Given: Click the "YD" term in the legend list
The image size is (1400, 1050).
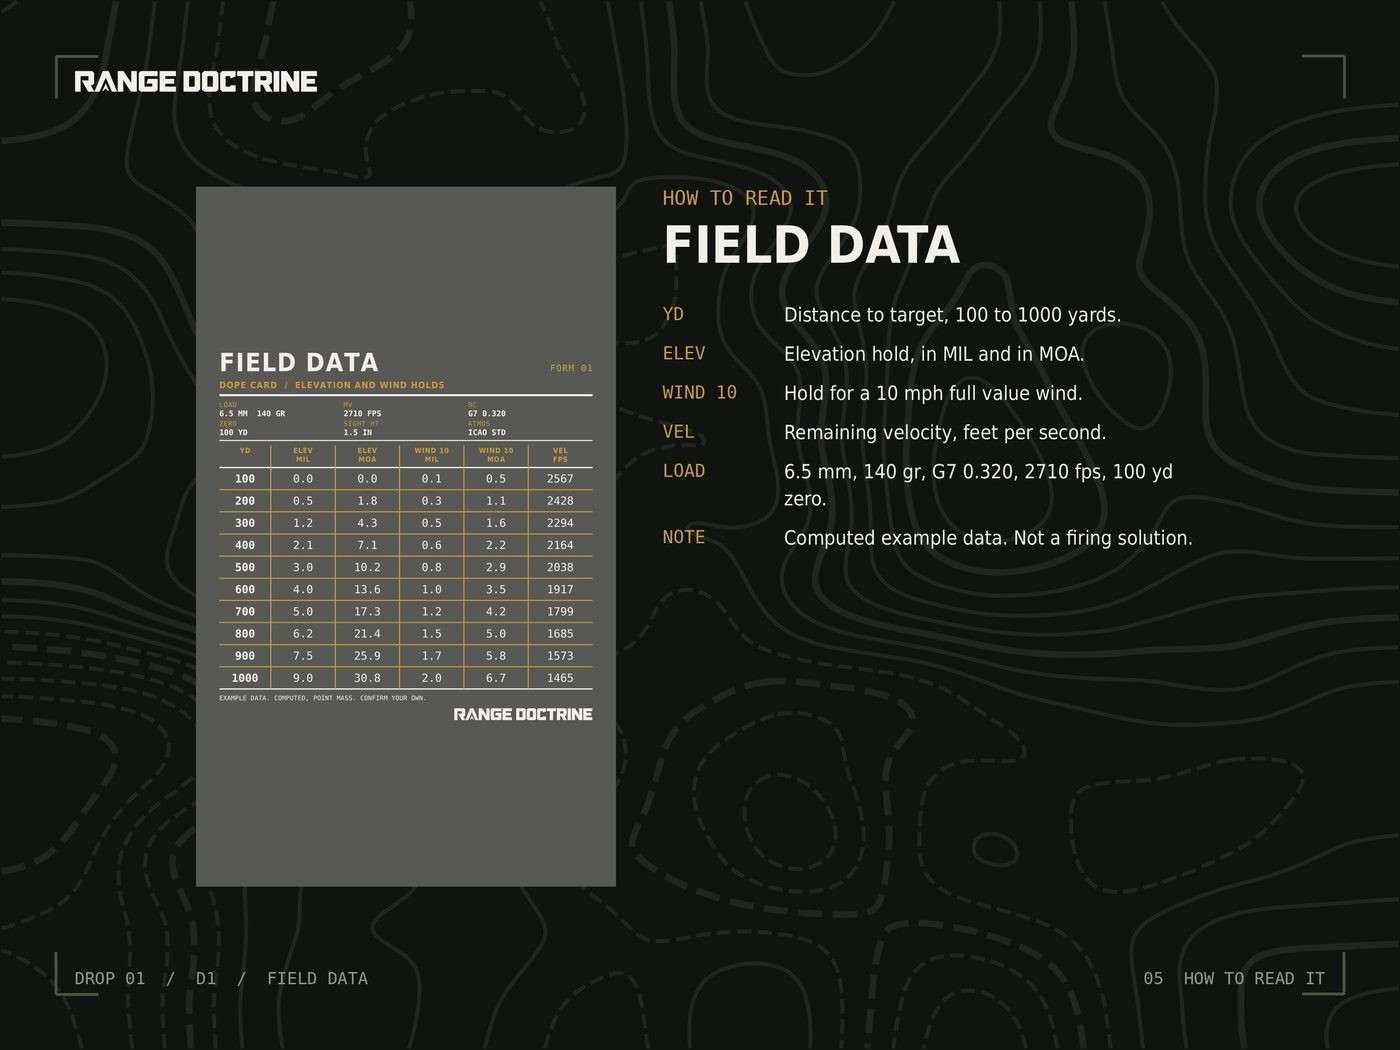Looking at the screenshot, I should click(673, 314).
